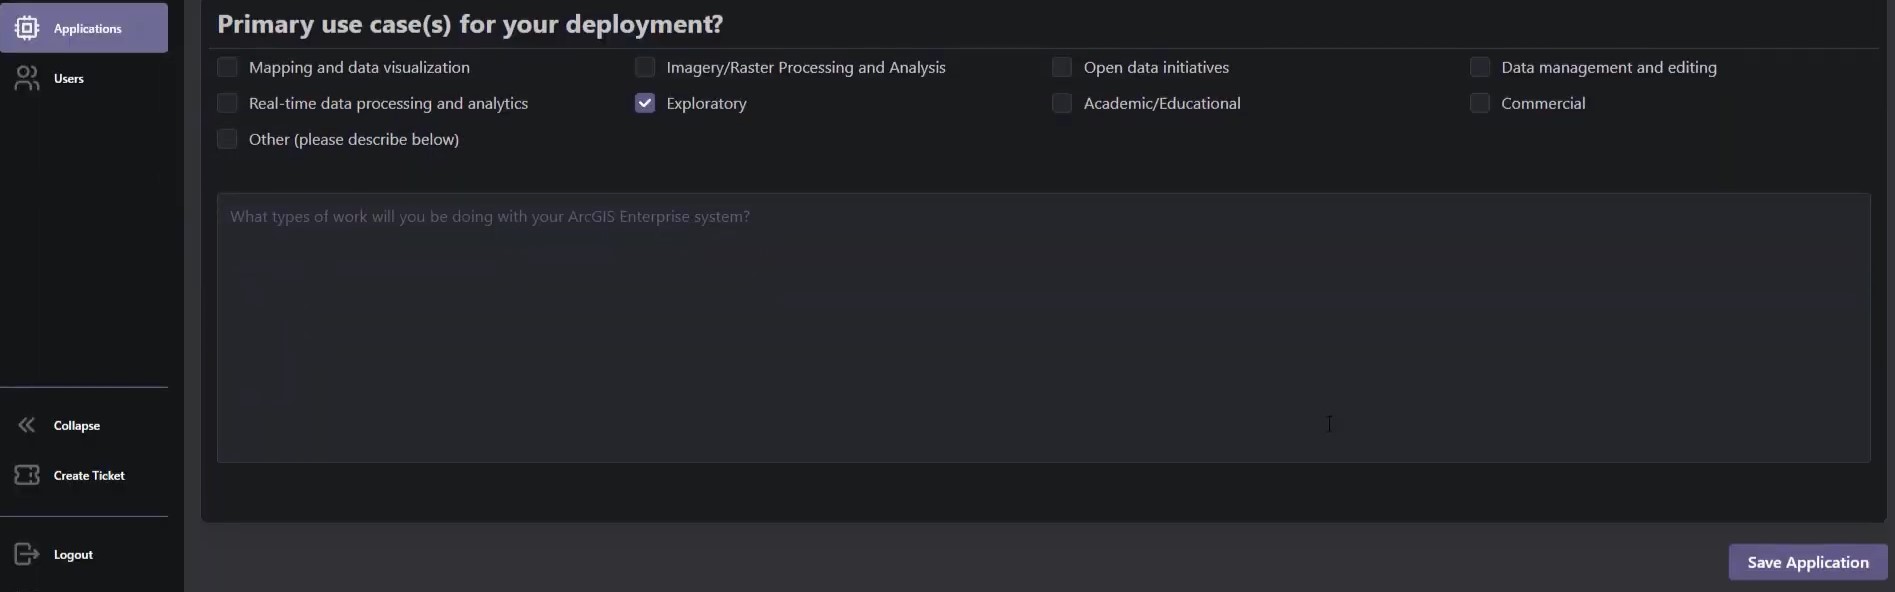
Task: Click the ArcGIS work description text area
Action: [1043, 328]
